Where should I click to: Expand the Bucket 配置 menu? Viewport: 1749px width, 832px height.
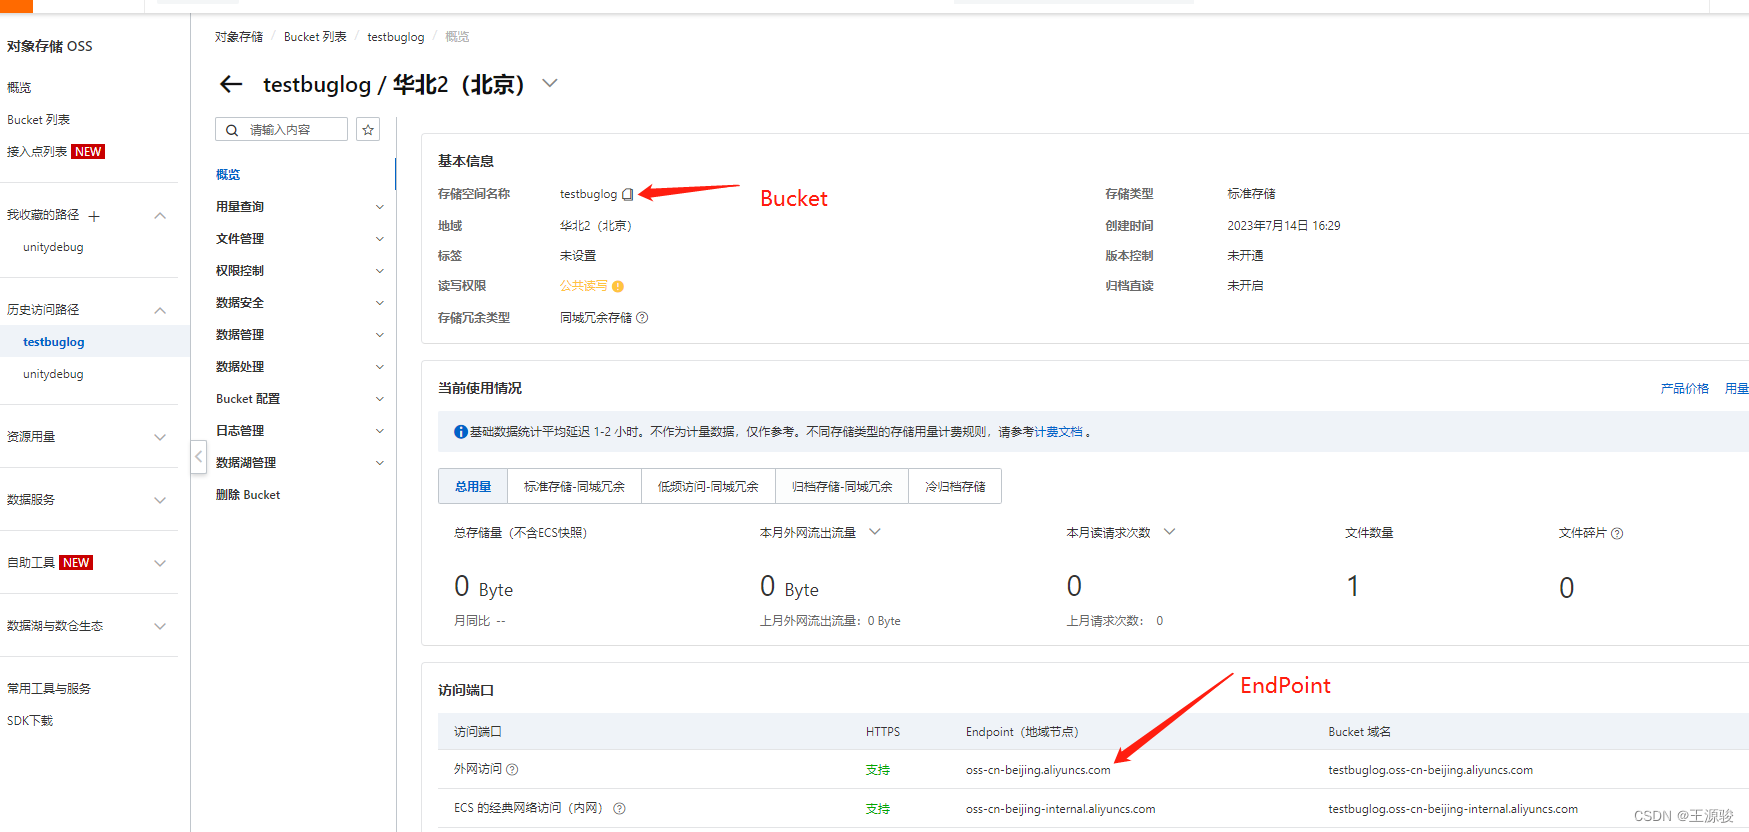tap(379, 399)
